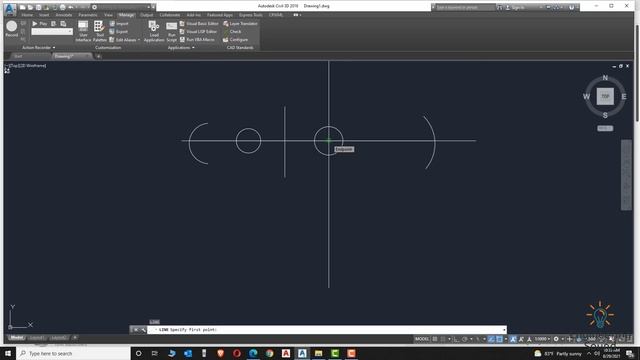Click the Plot quick access icon
The image size is (640, 360).
click(62, 7)
